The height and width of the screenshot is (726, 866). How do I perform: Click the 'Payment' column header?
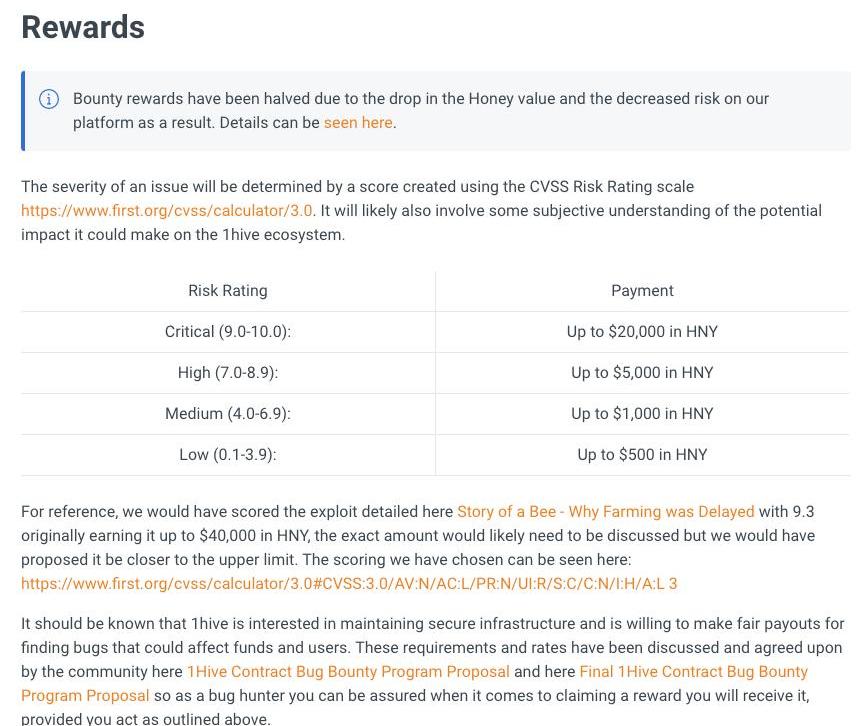coord(642,290)
